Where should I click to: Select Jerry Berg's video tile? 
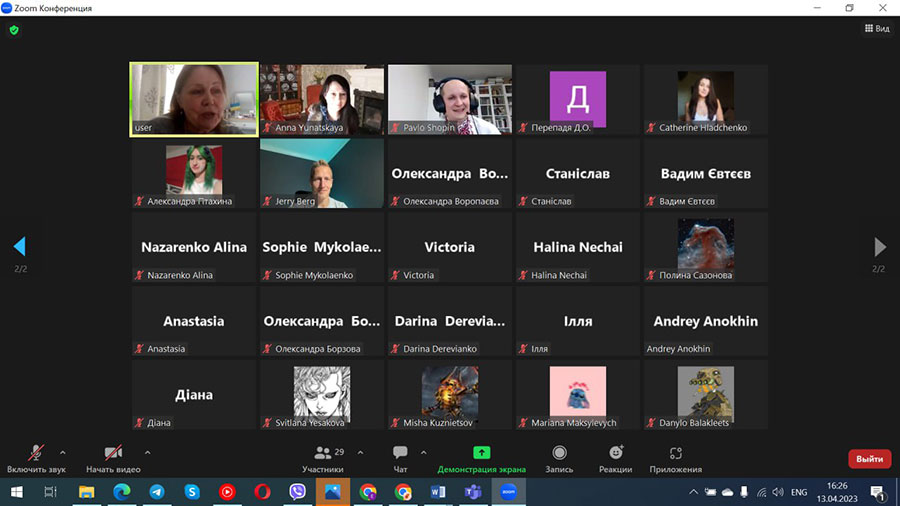tap(321, 173)
